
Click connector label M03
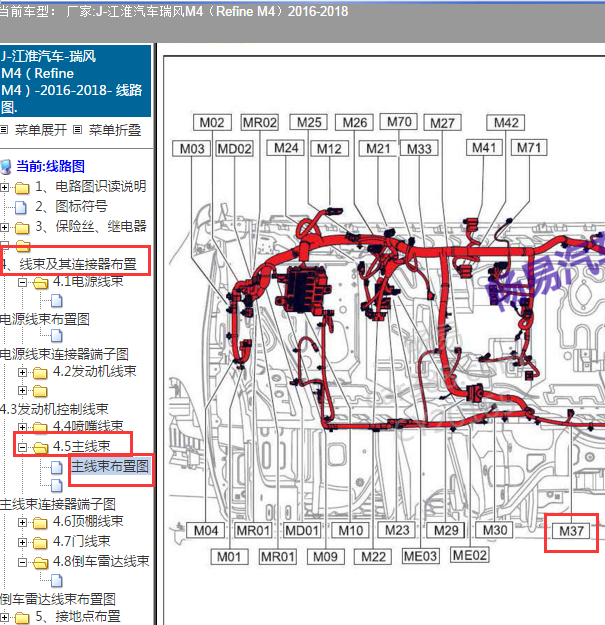[x=192, y=149]
